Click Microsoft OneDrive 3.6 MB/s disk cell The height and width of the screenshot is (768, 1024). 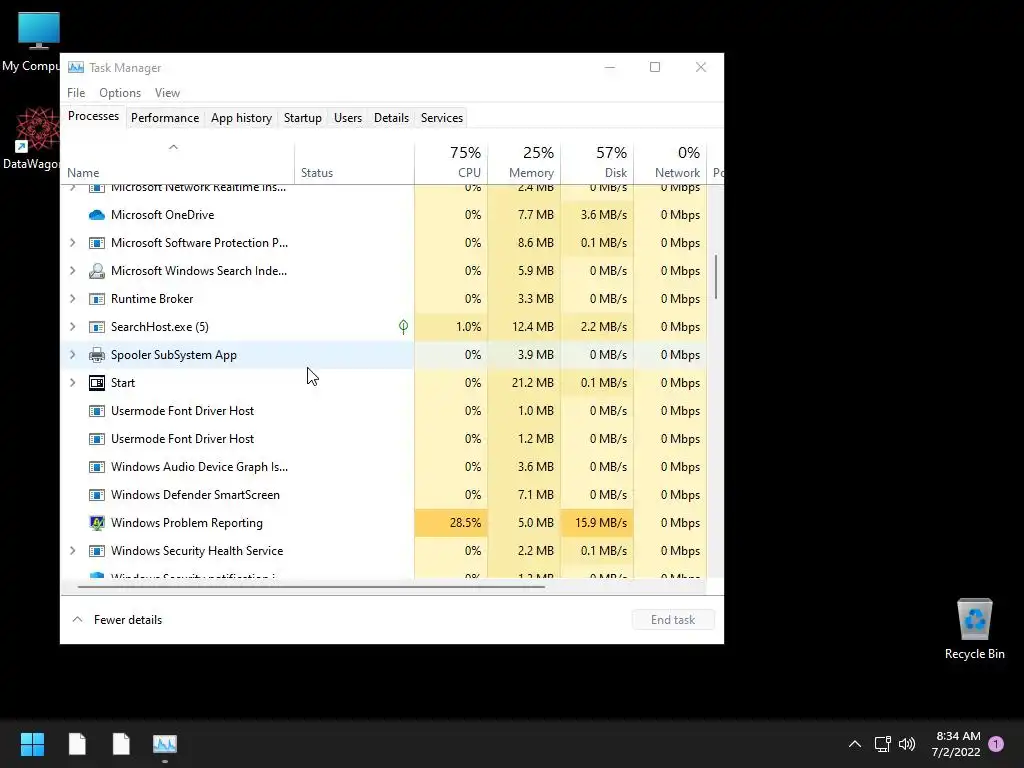(x=598, y=215)
